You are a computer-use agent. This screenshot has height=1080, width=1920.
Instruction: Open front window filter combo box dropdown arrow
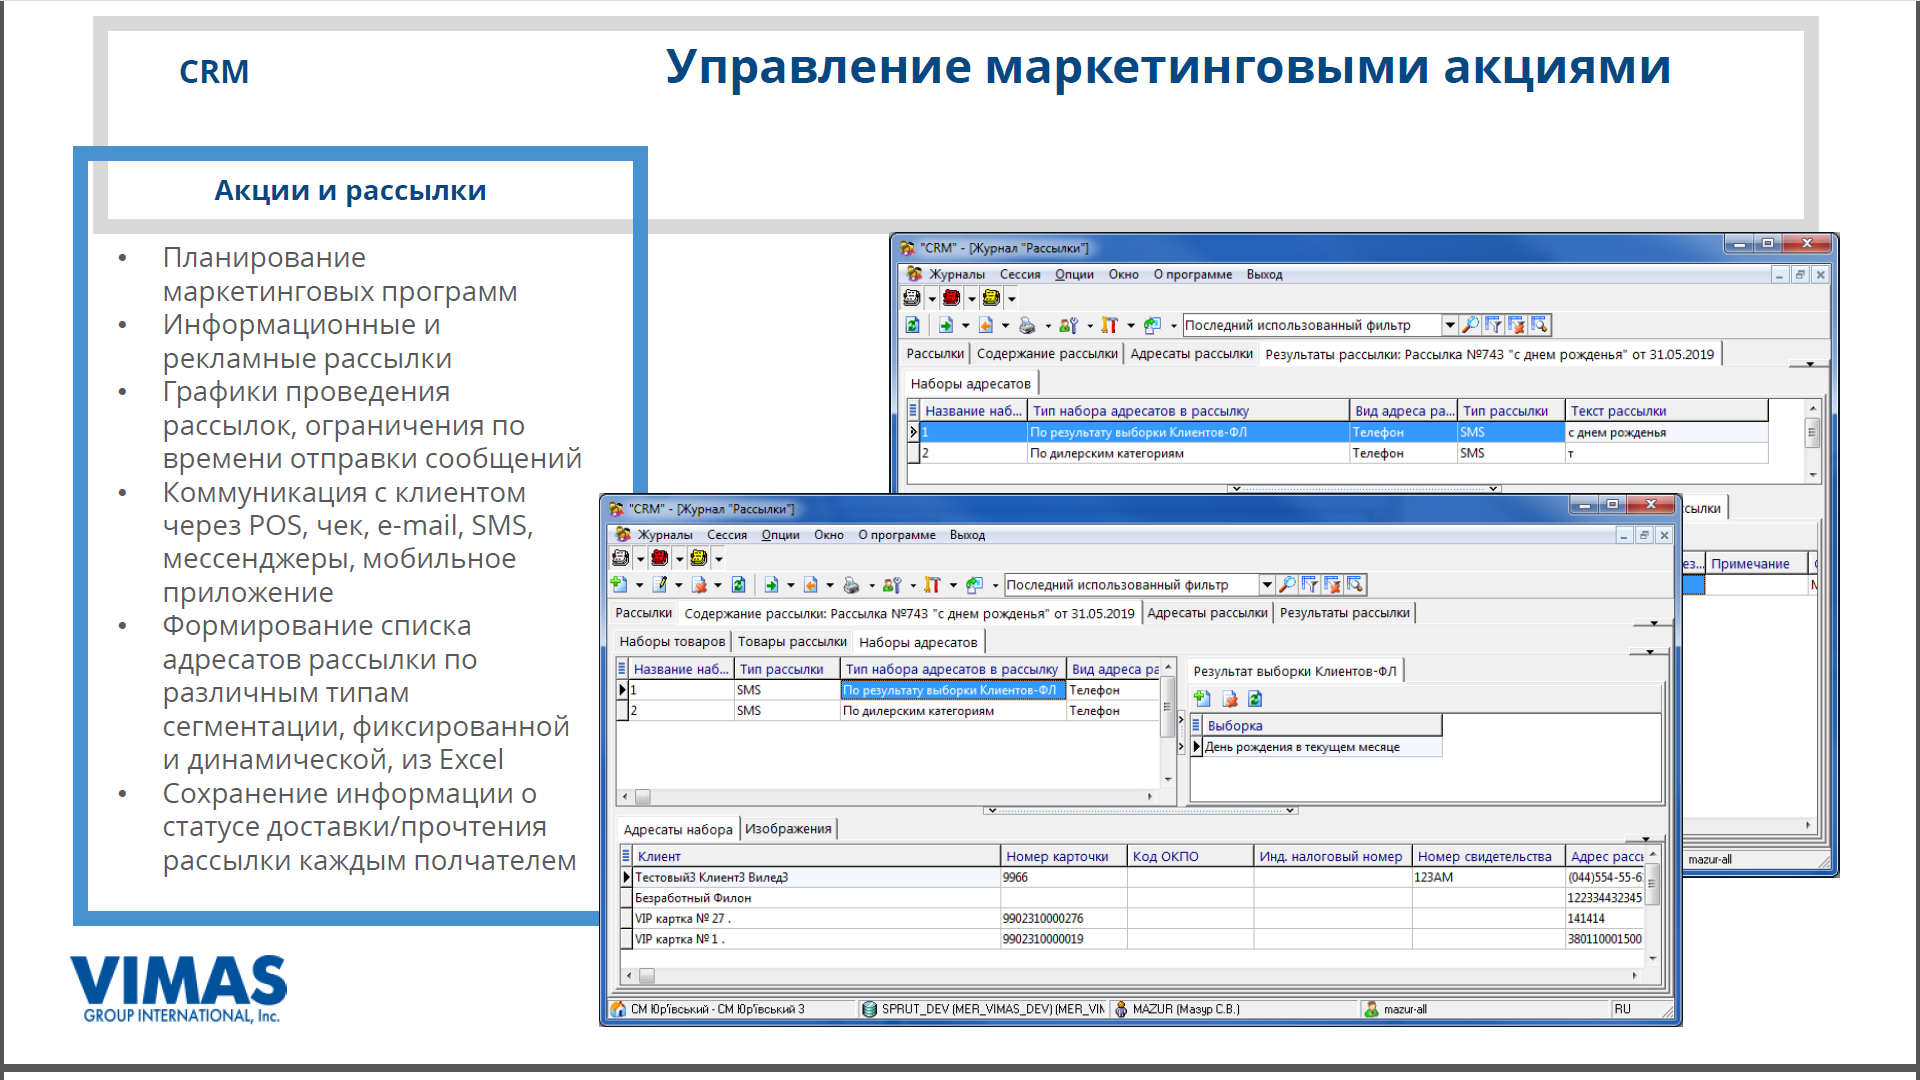(1267, 585)
